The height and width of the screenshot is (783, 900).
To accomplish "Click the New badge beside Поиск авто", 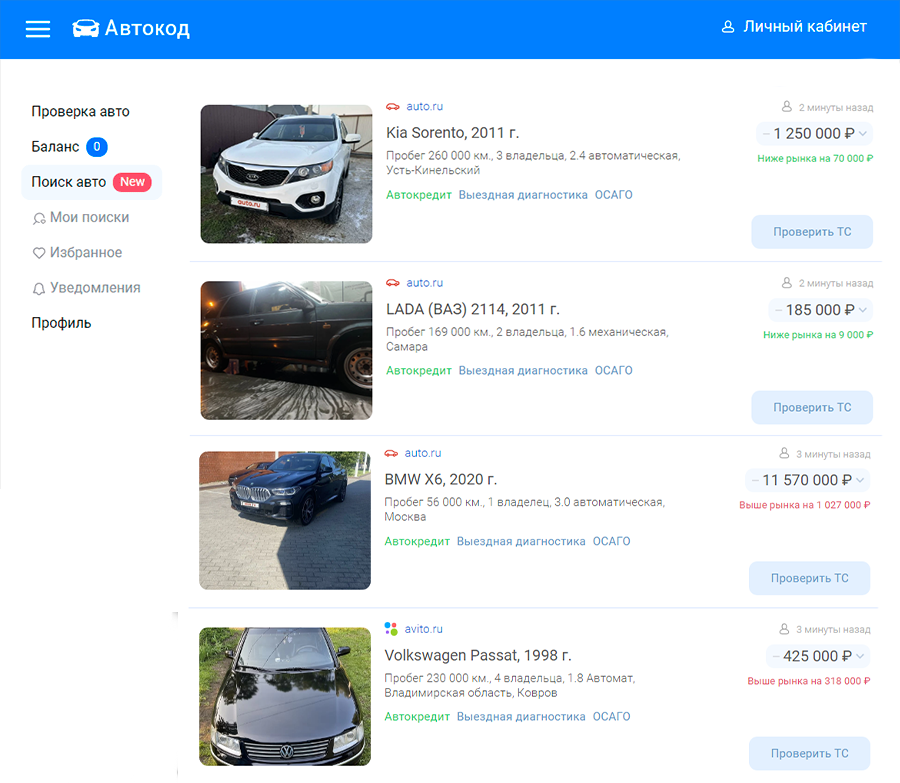I will coord(132,182).
